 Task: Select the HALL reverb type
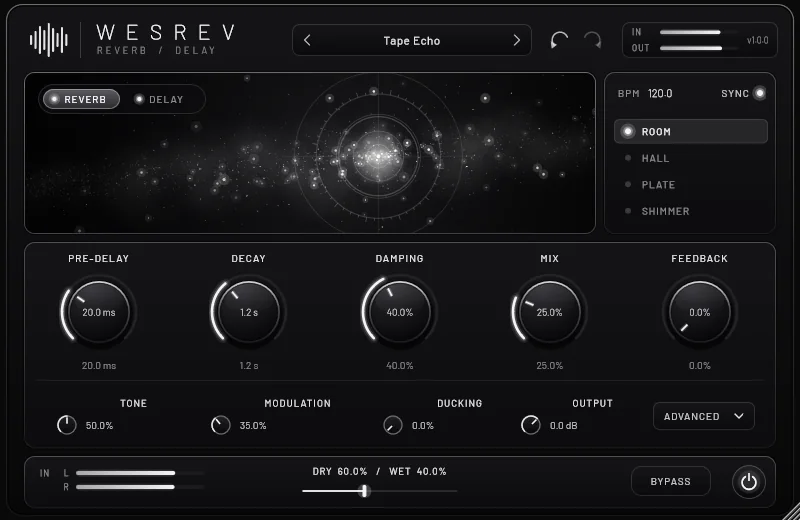pos(691,158)
